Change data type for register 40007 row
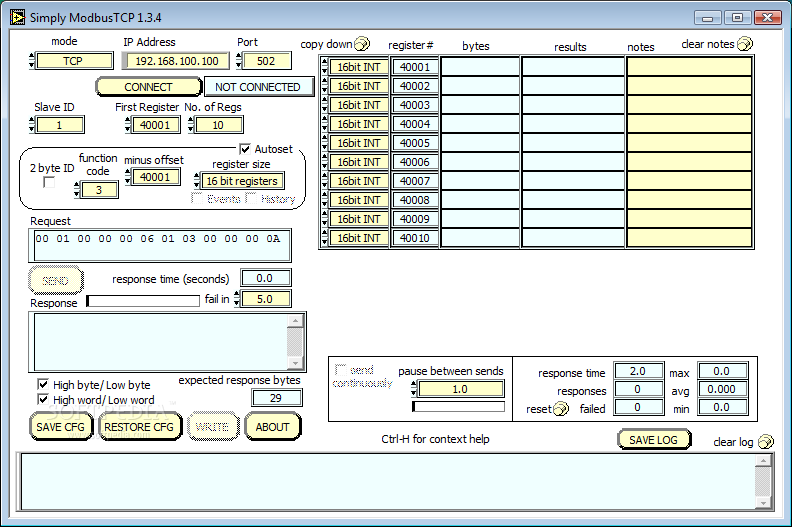The image size is (792, 527). 325,181
